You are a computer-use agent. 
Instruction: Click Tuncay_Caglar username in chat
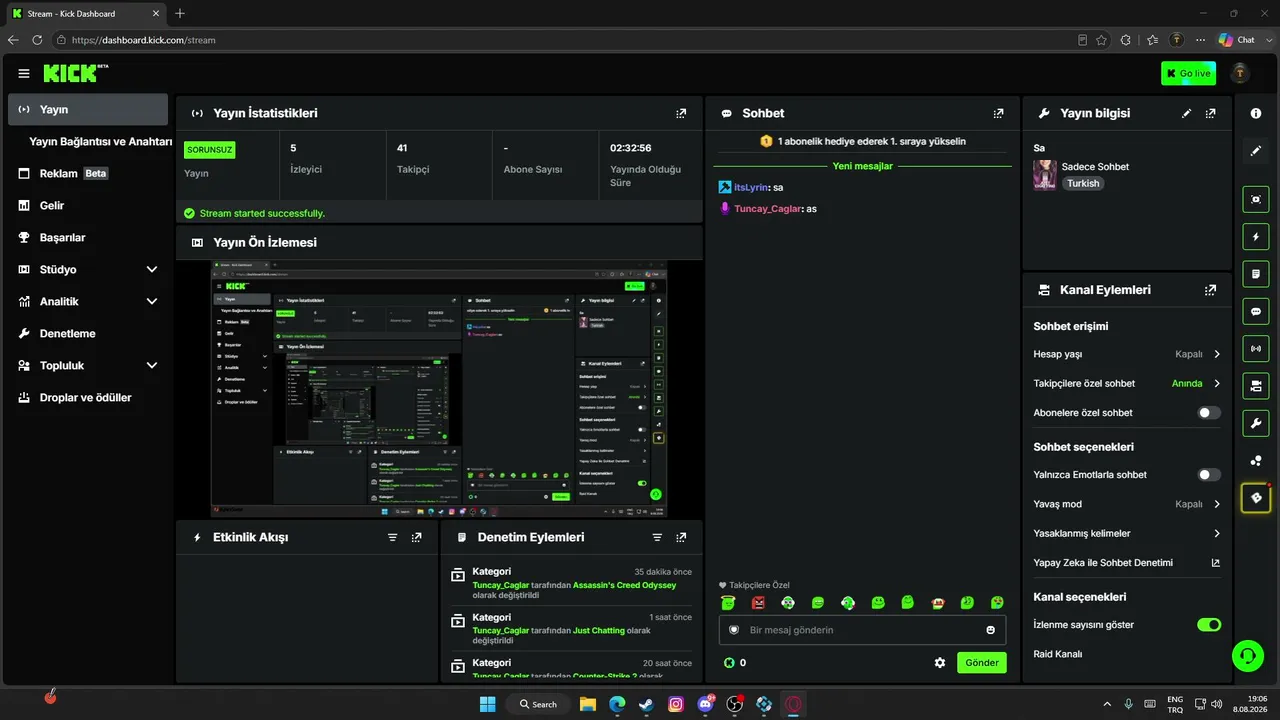pos(768,209)
